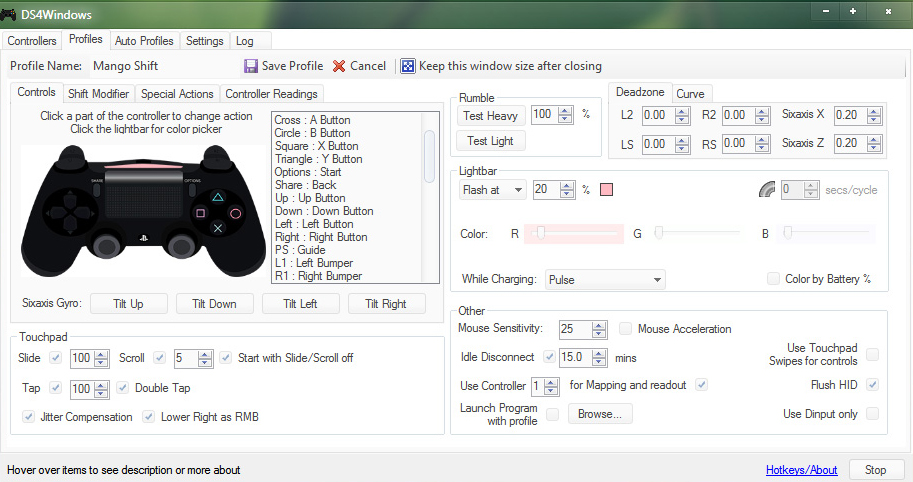Toggle for Mapping and readout checkbox
This screenshot has width=913, height=482.
click(x=702, y=384)
